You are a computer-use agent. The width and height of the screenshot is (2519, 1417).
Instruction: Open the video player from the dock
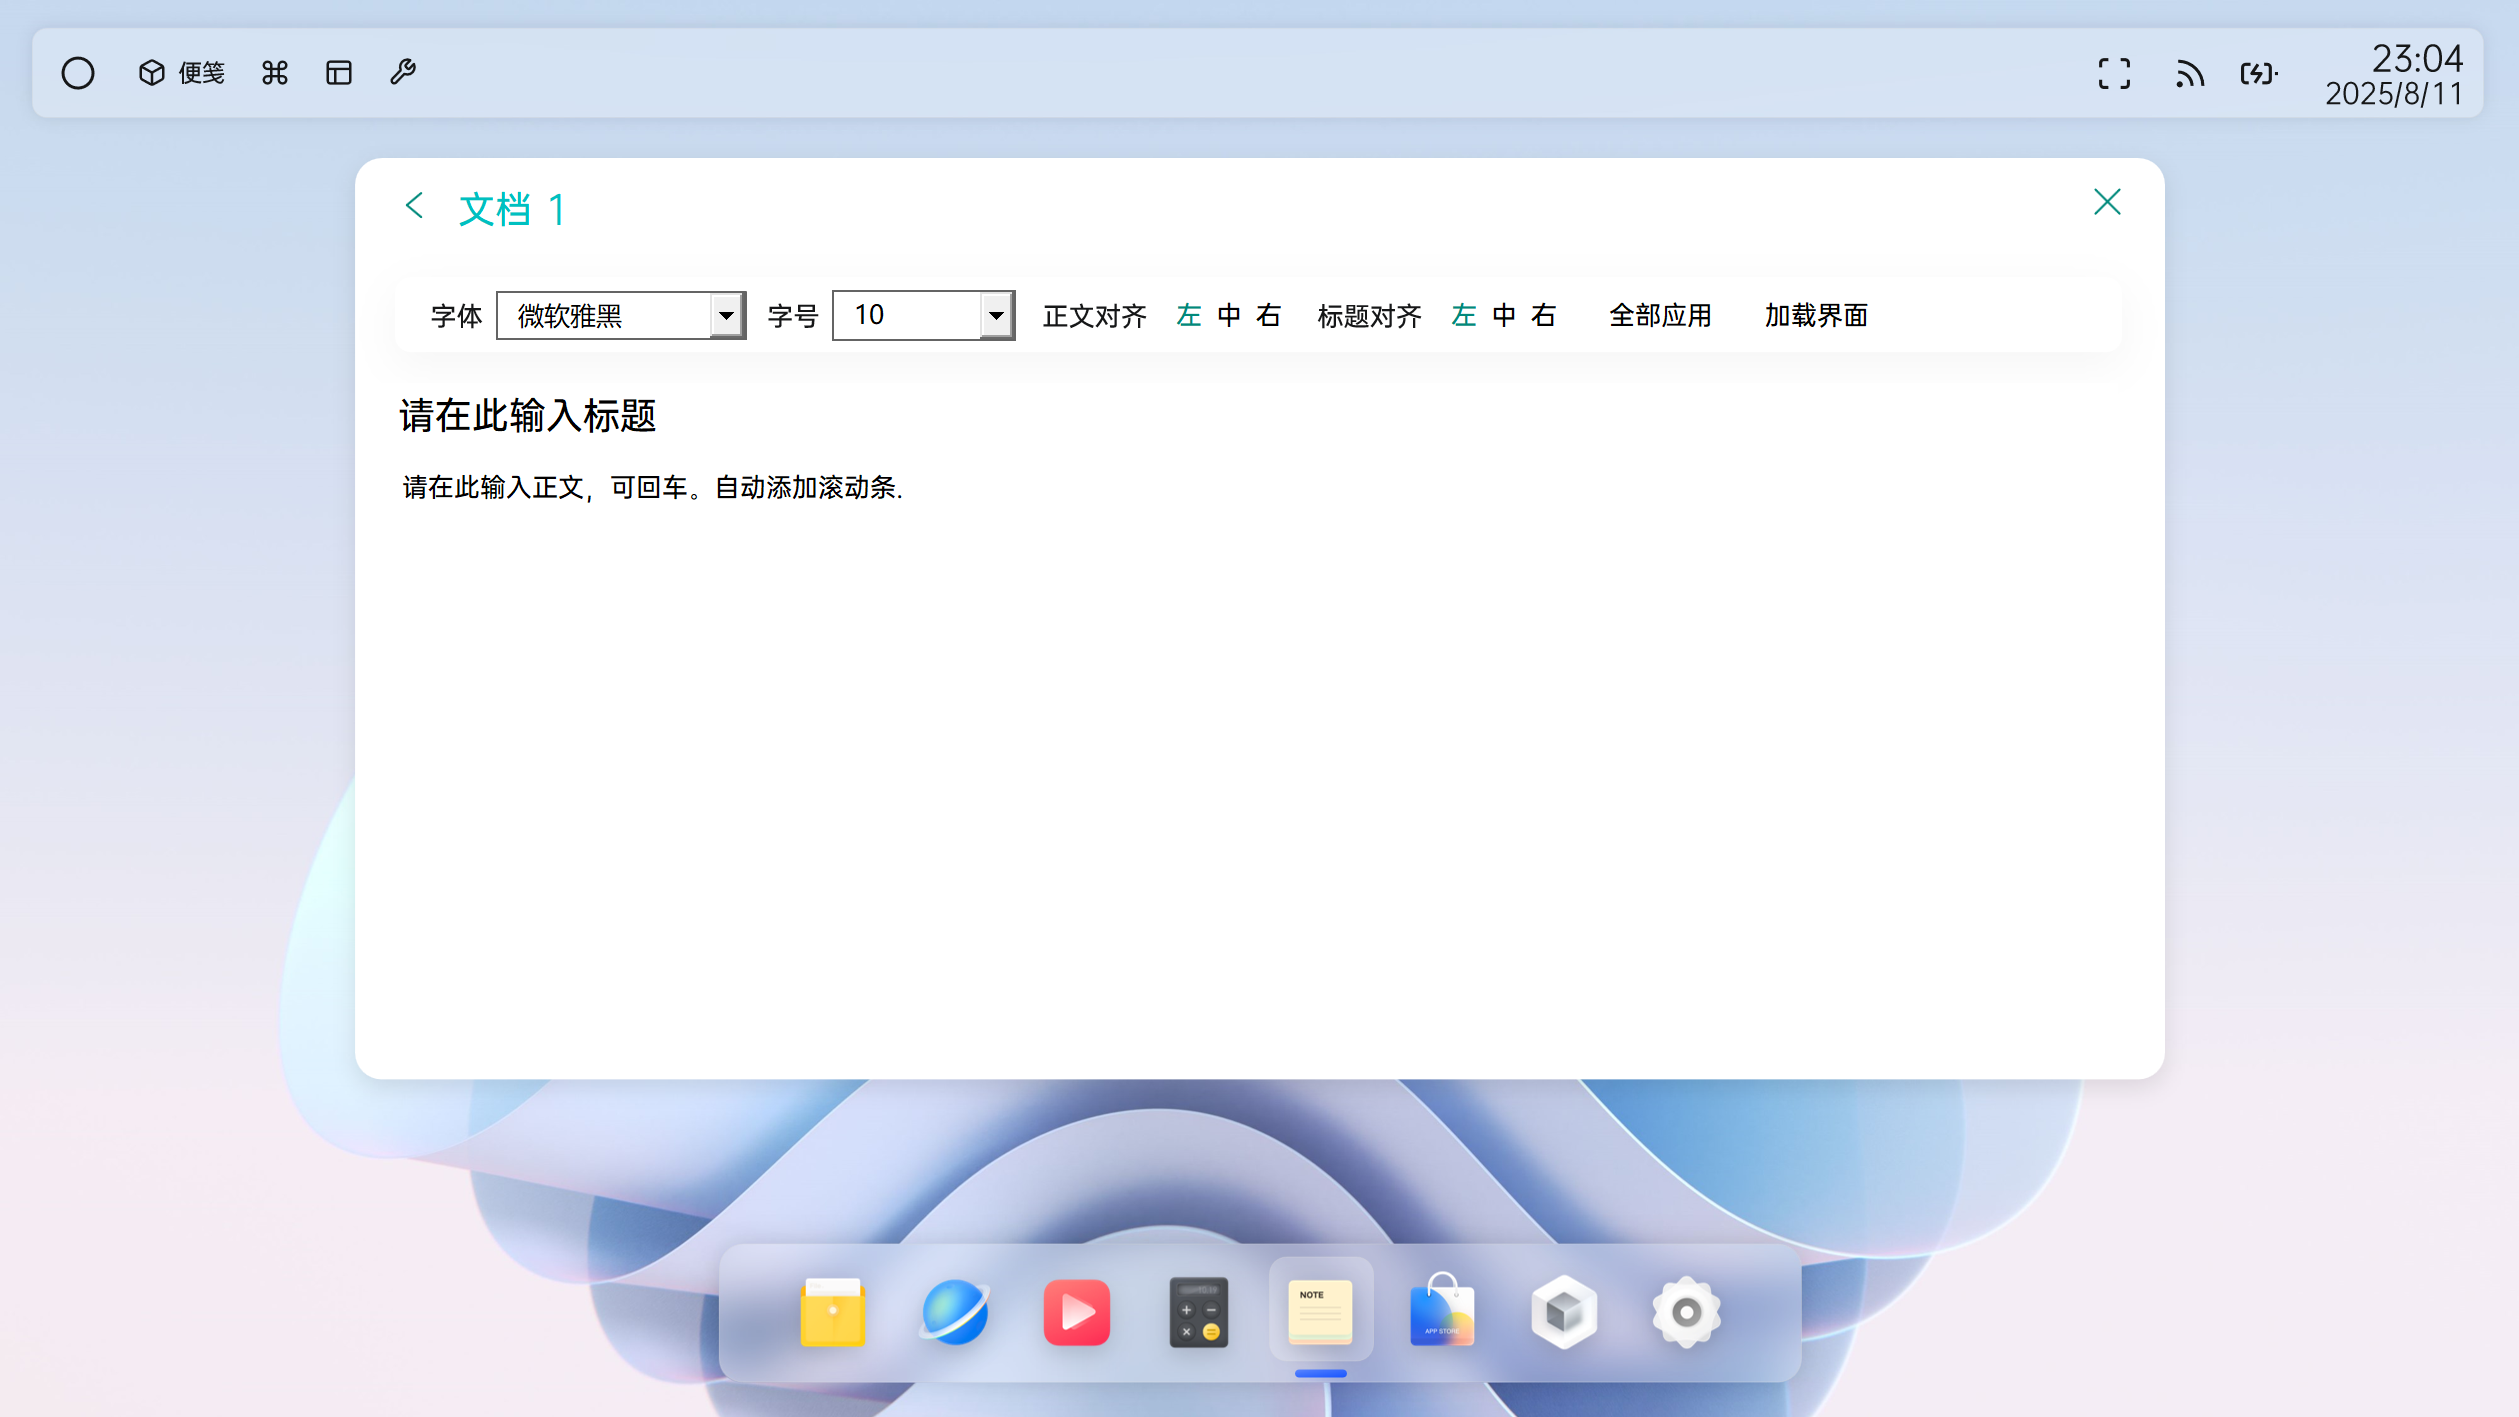coord(1076,1313)
